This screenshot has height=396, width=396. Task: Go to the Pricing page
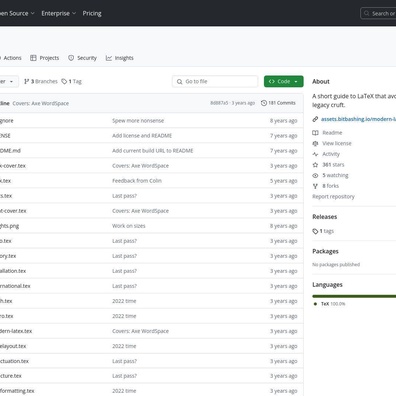(92, 13)
